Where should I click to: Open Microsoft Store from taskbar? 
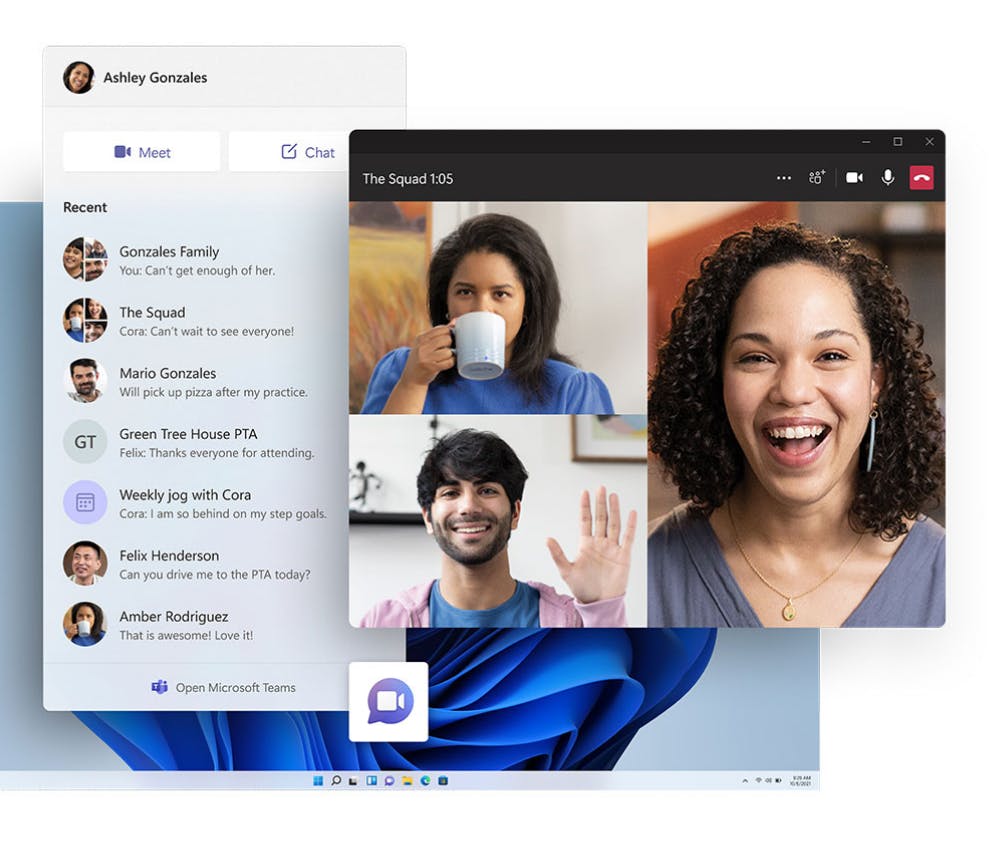pyautogui.click(x=443, y=780)
